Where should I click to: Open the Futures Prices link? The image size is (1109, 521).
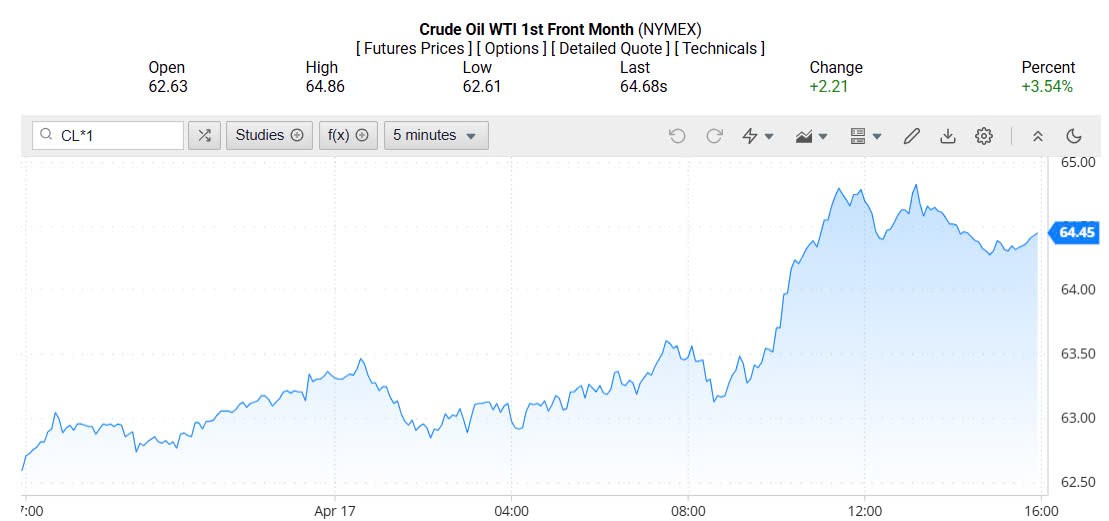[x=414, y=48]
